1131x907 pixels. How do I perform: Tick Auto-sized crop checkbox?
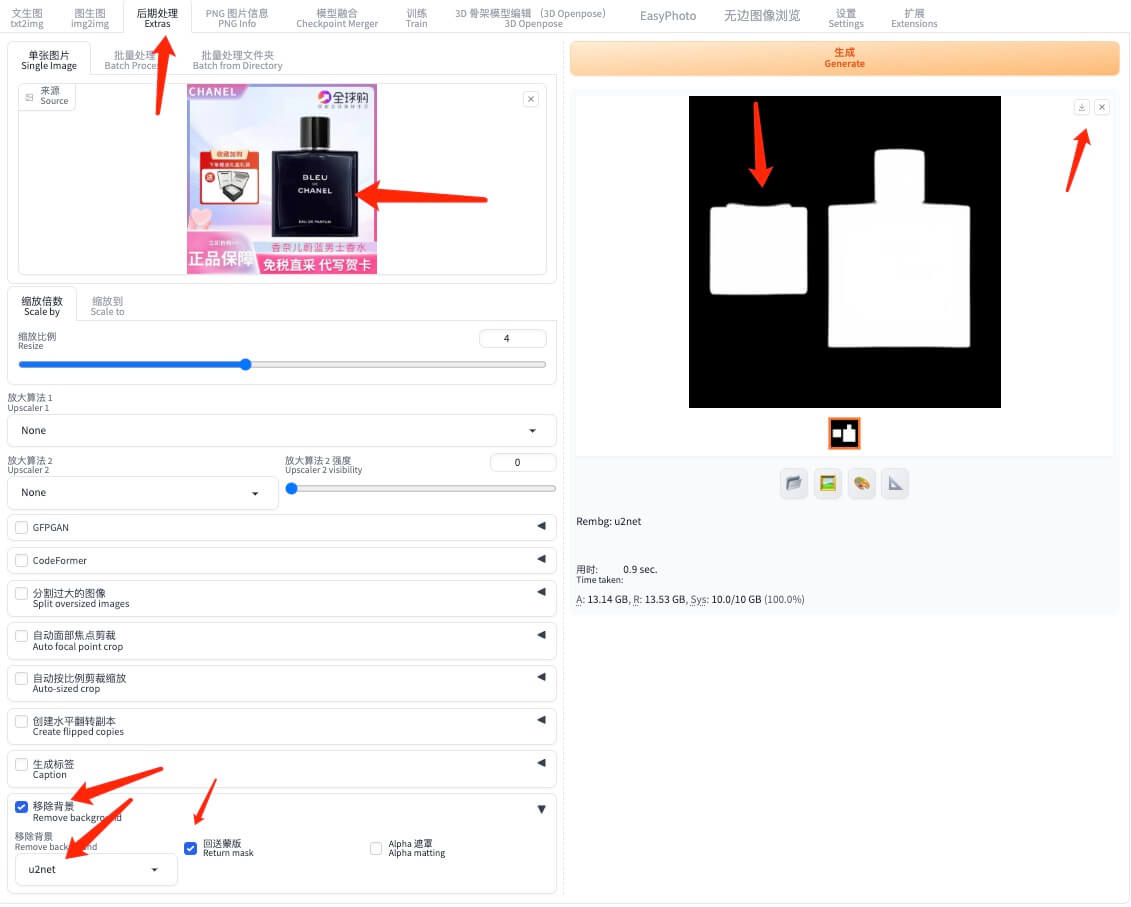click(x=22, y=679)
